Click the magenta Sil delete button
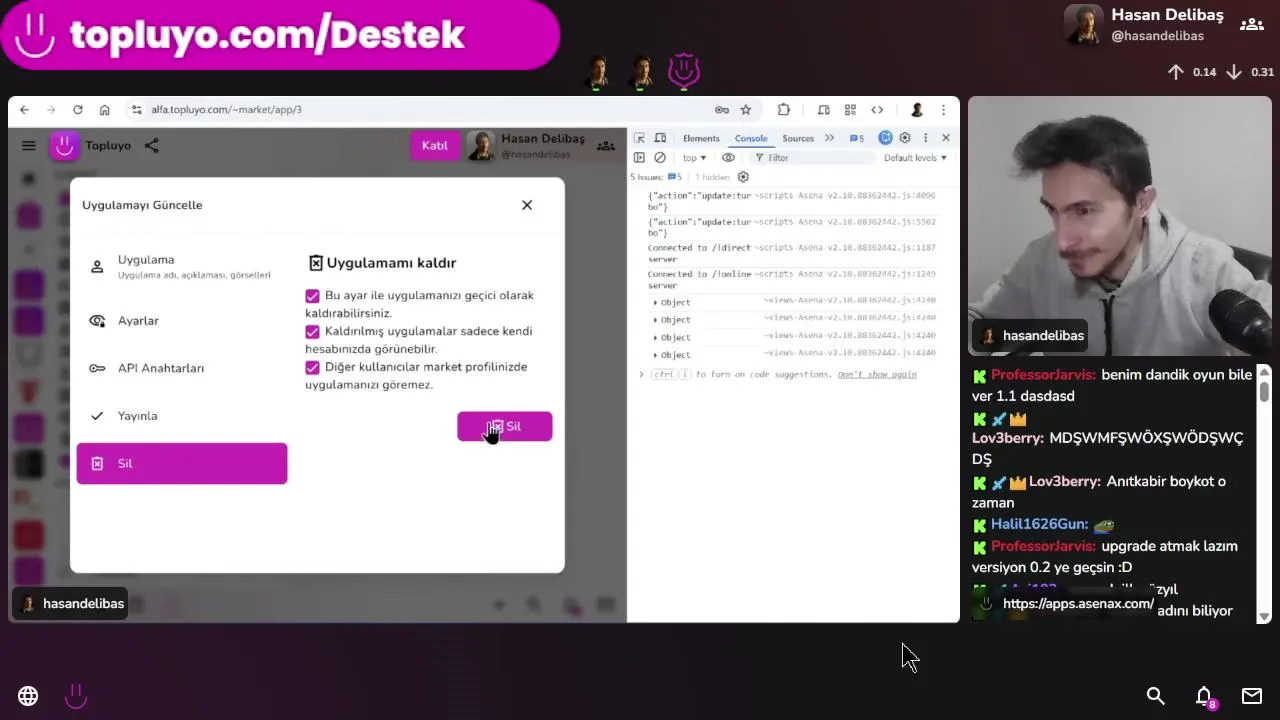This screenshot has height=720, width=1280. pyautogui.click(x=504, y=427)
